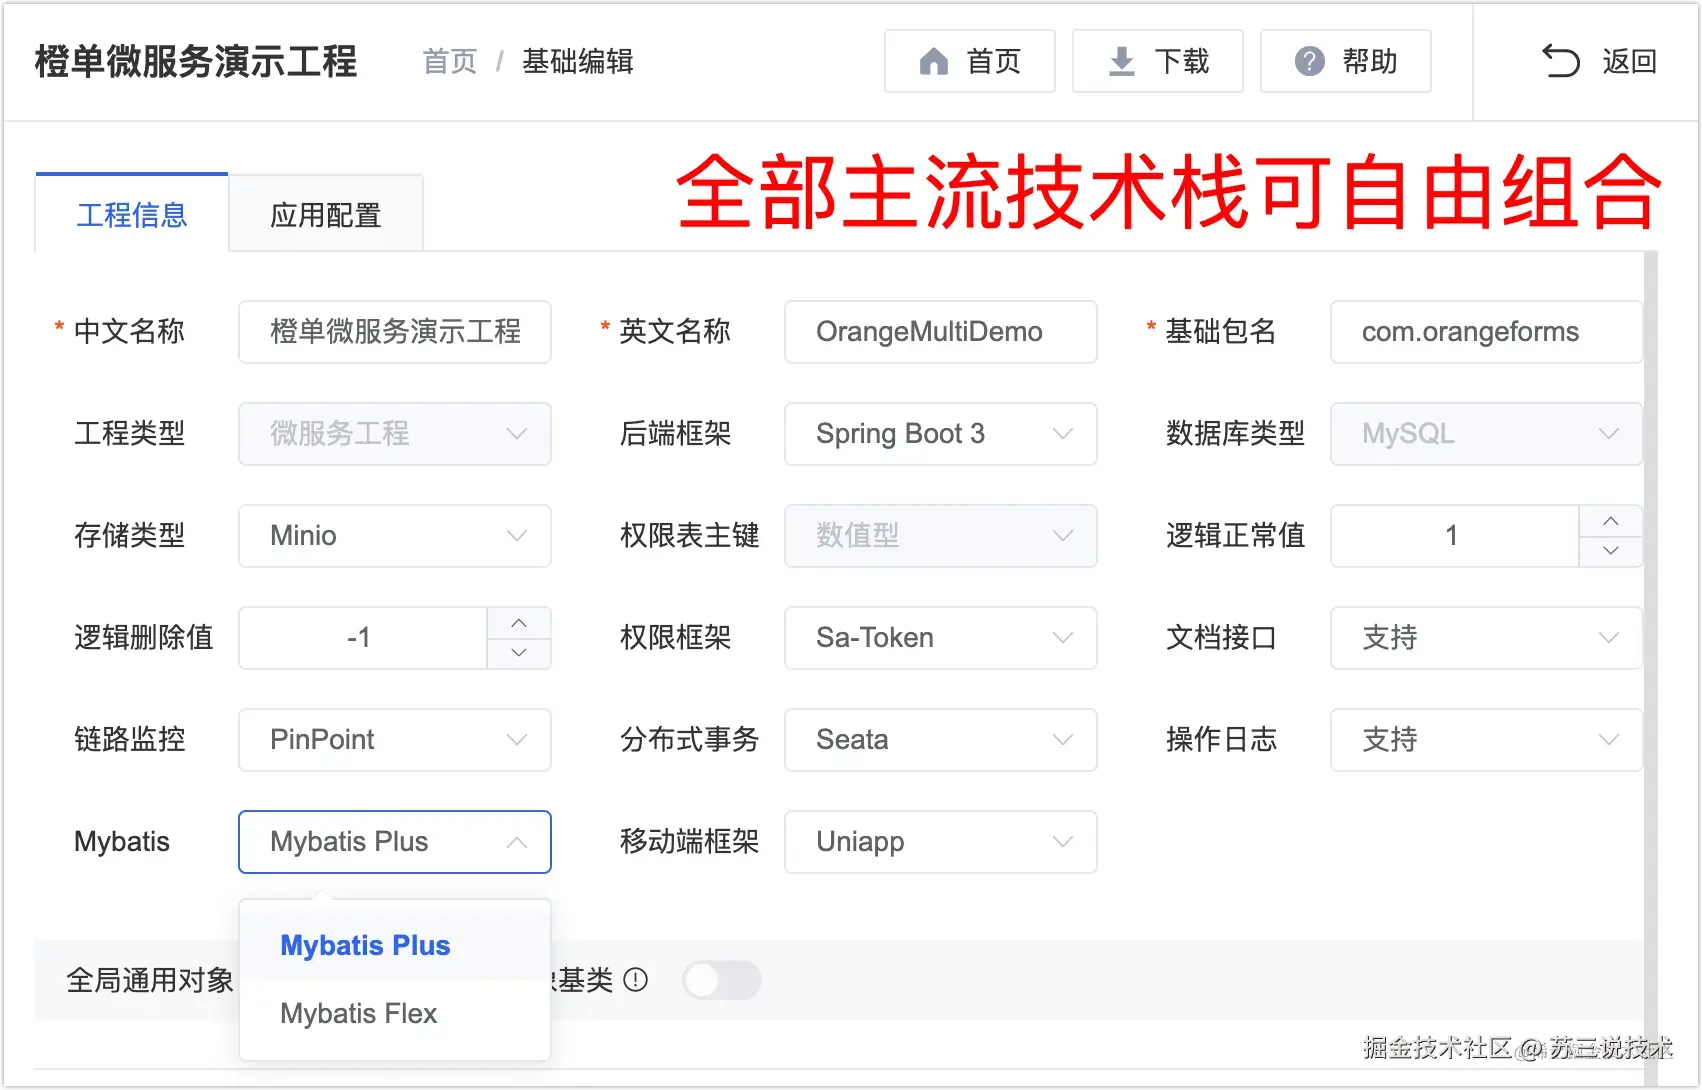
Task: Click the home icon in the 首页 button
Action: 933,62
